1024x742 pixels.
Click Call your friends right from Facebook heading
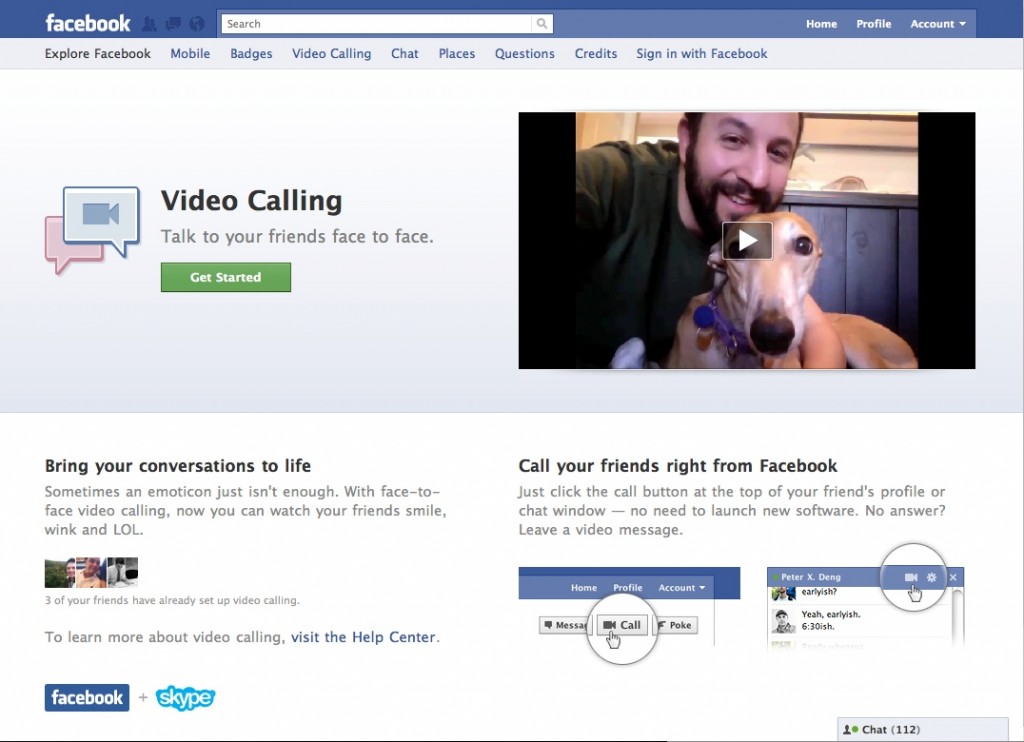point(678,466)
